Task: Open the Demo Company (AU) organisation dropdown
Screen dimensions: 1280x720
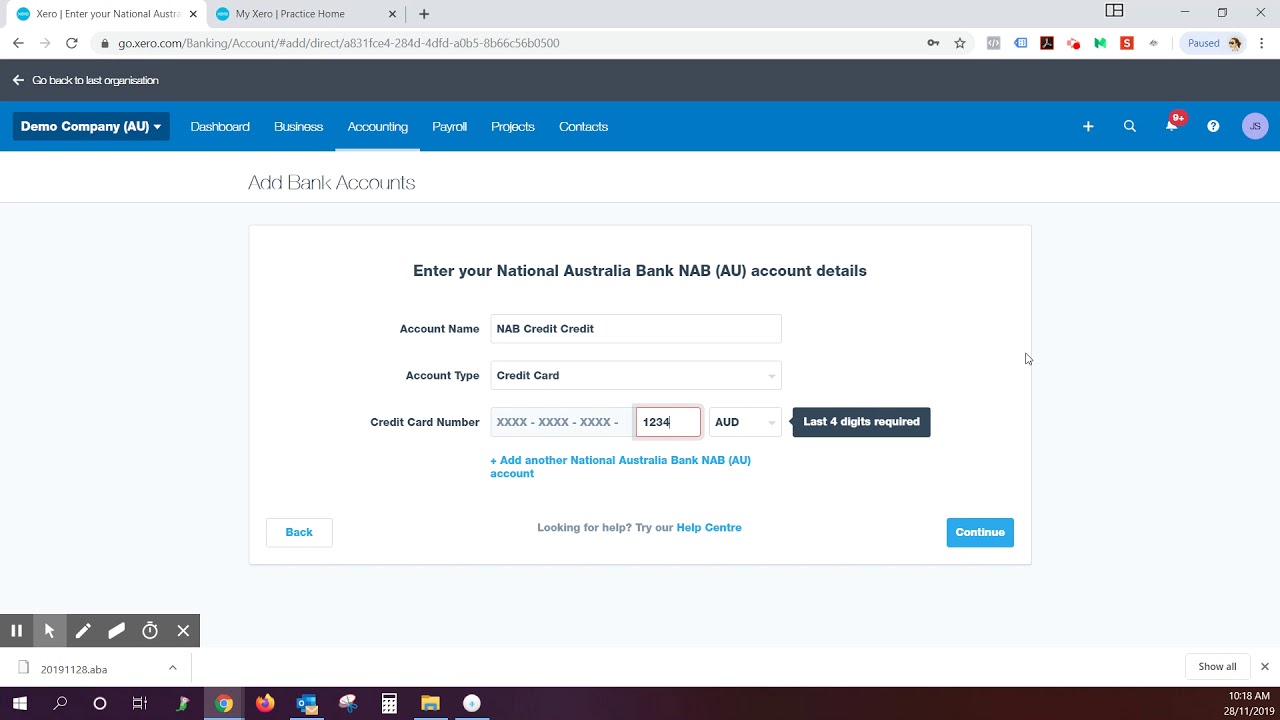Action: 91,127
